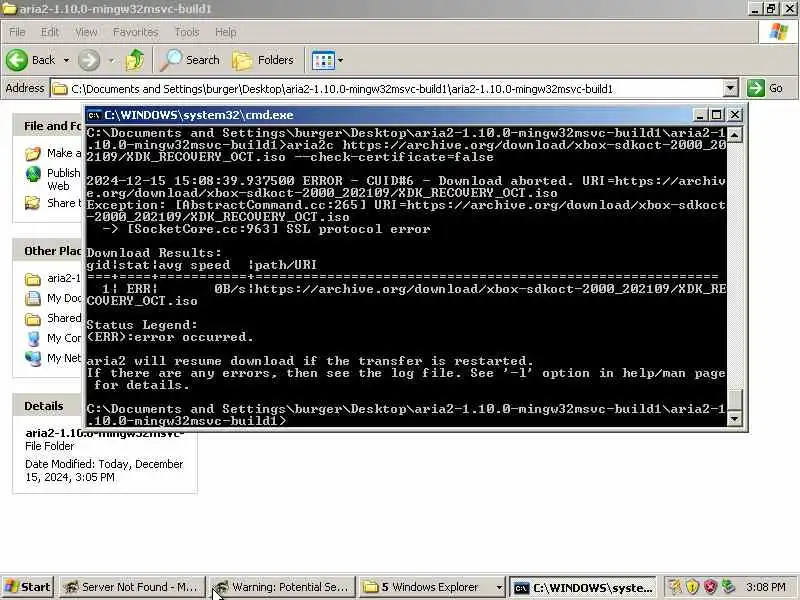Click the My Documents icon in sidebar
The image size is (800, 600).
coord(33,298)
